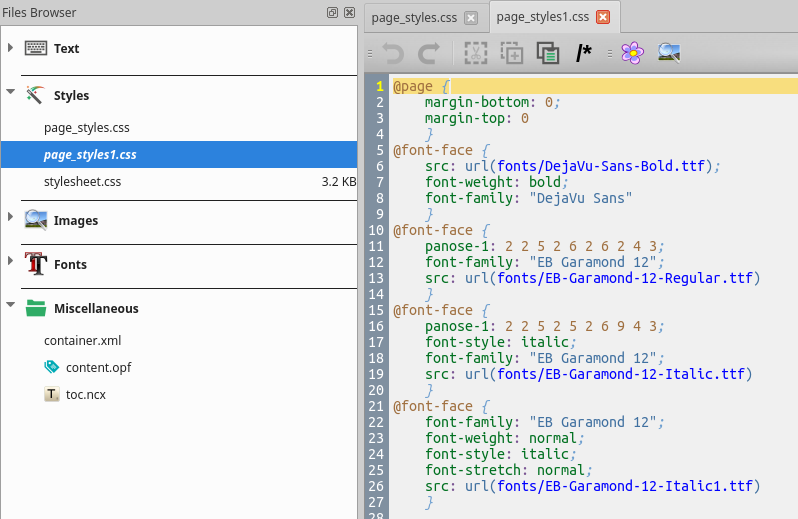Click the Redo arrow in editor toolbar

point(428,53)
